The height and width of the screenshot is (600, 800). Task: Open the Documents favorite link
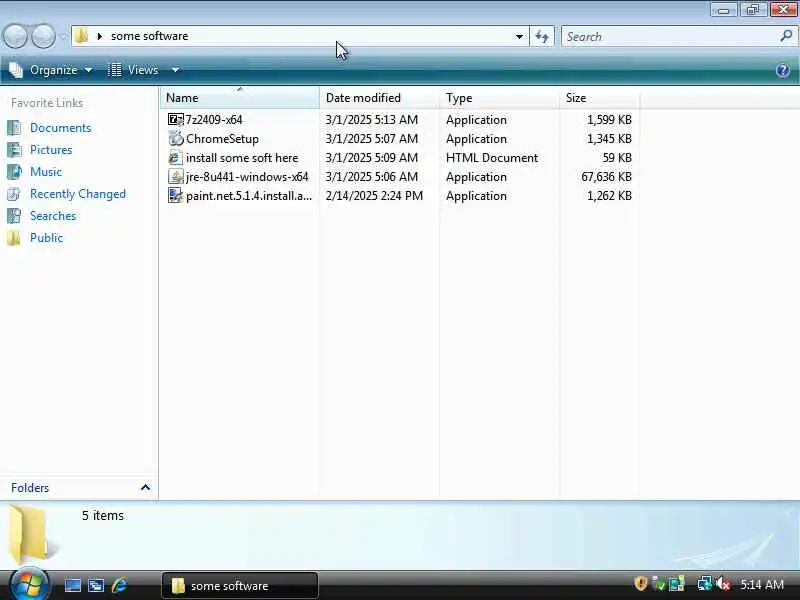pyautogui.click(x=61, y=128)
